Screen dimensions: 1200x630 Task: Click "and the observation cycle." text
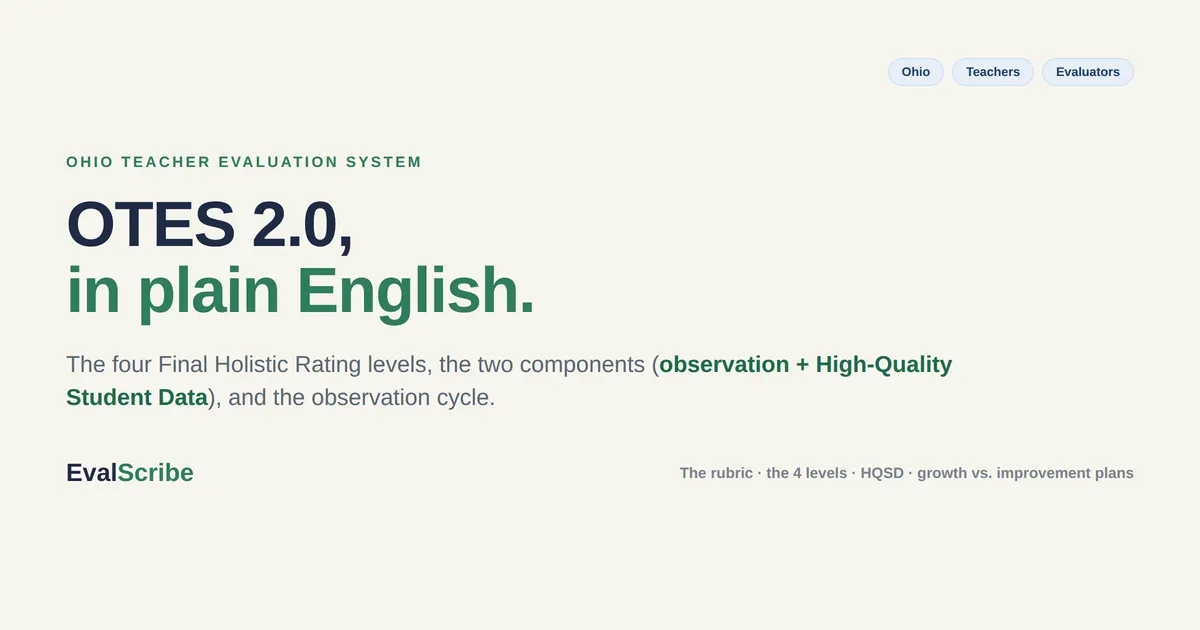(x=362, y=397)
